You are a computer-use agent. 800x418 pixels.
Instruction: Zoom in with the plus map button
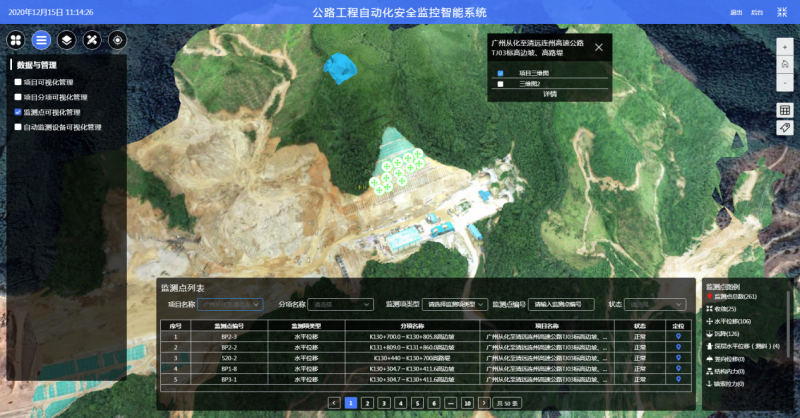785,48
